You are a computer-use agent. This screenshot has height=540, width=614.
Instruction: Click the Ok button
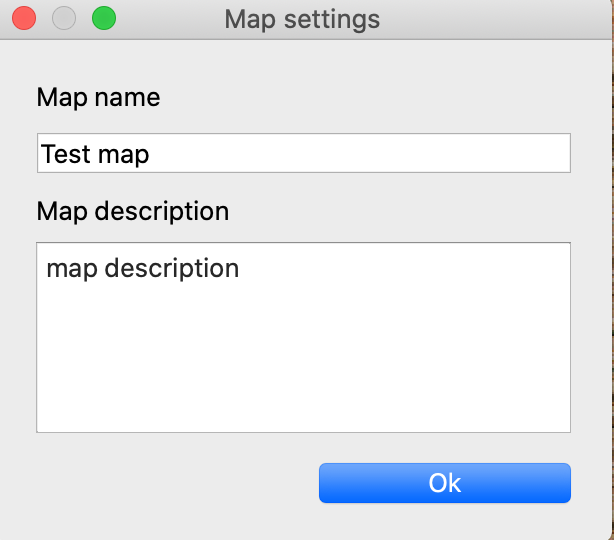444,483
